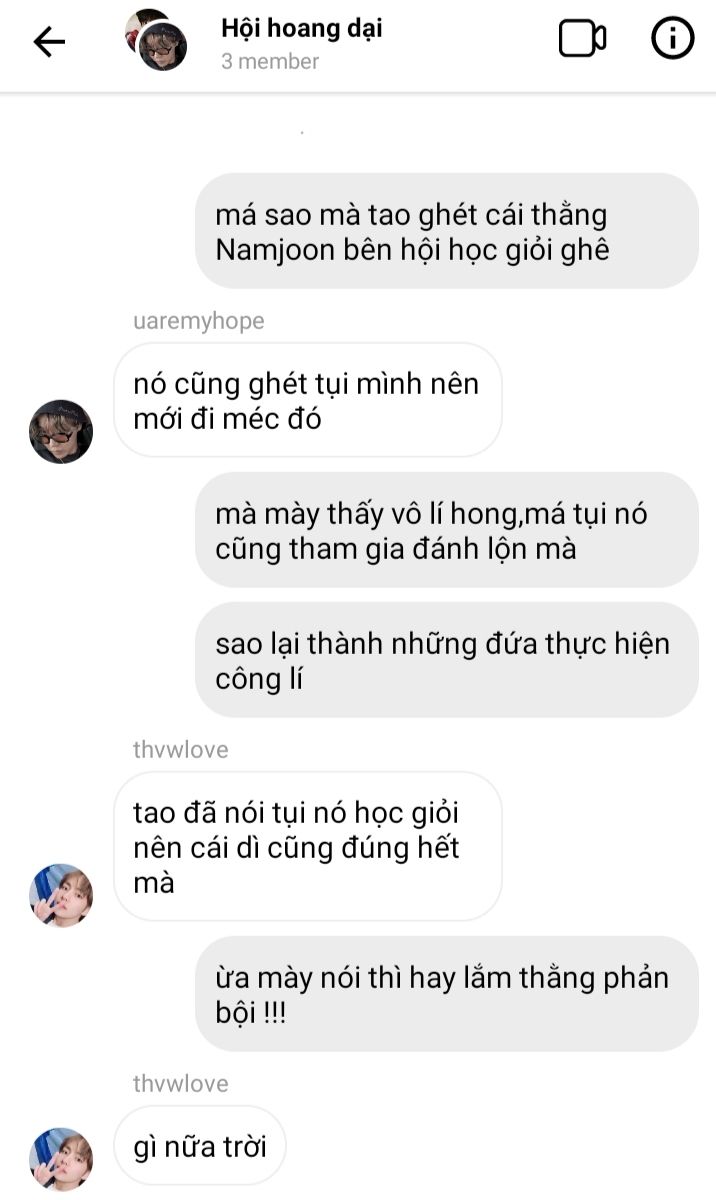
Task: Start a video call with the group
Action: pos(582,39)
